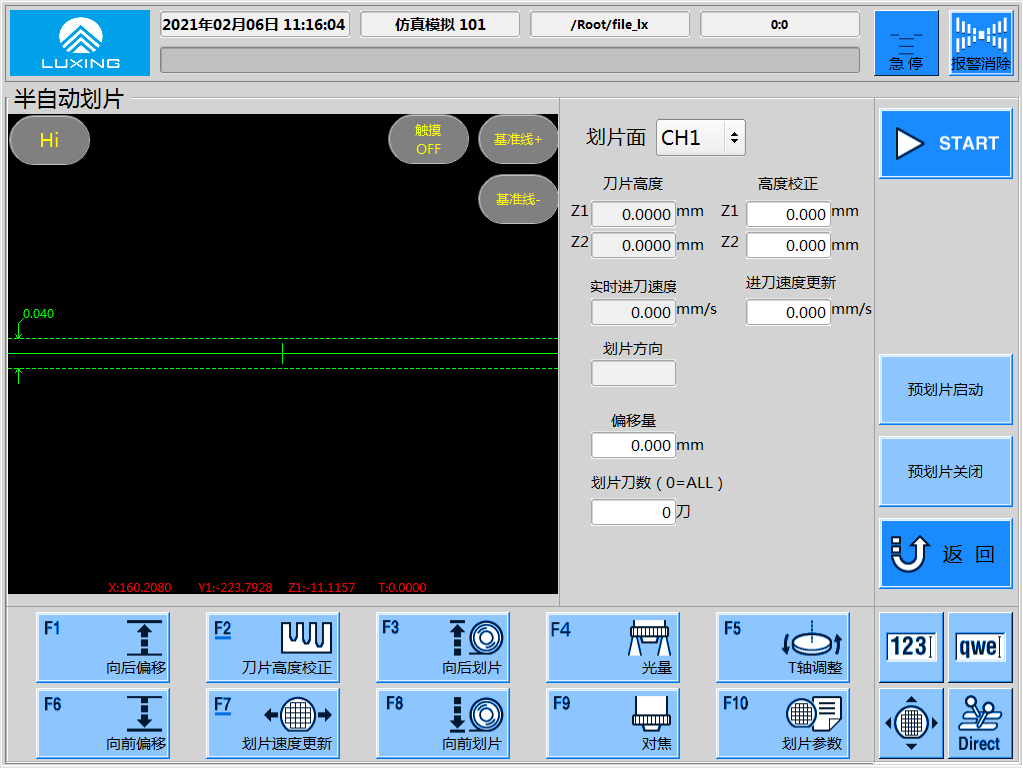Screen dimensions: 1023x768
Task: Click the 0:0 counter box
Action: (780, 25)
